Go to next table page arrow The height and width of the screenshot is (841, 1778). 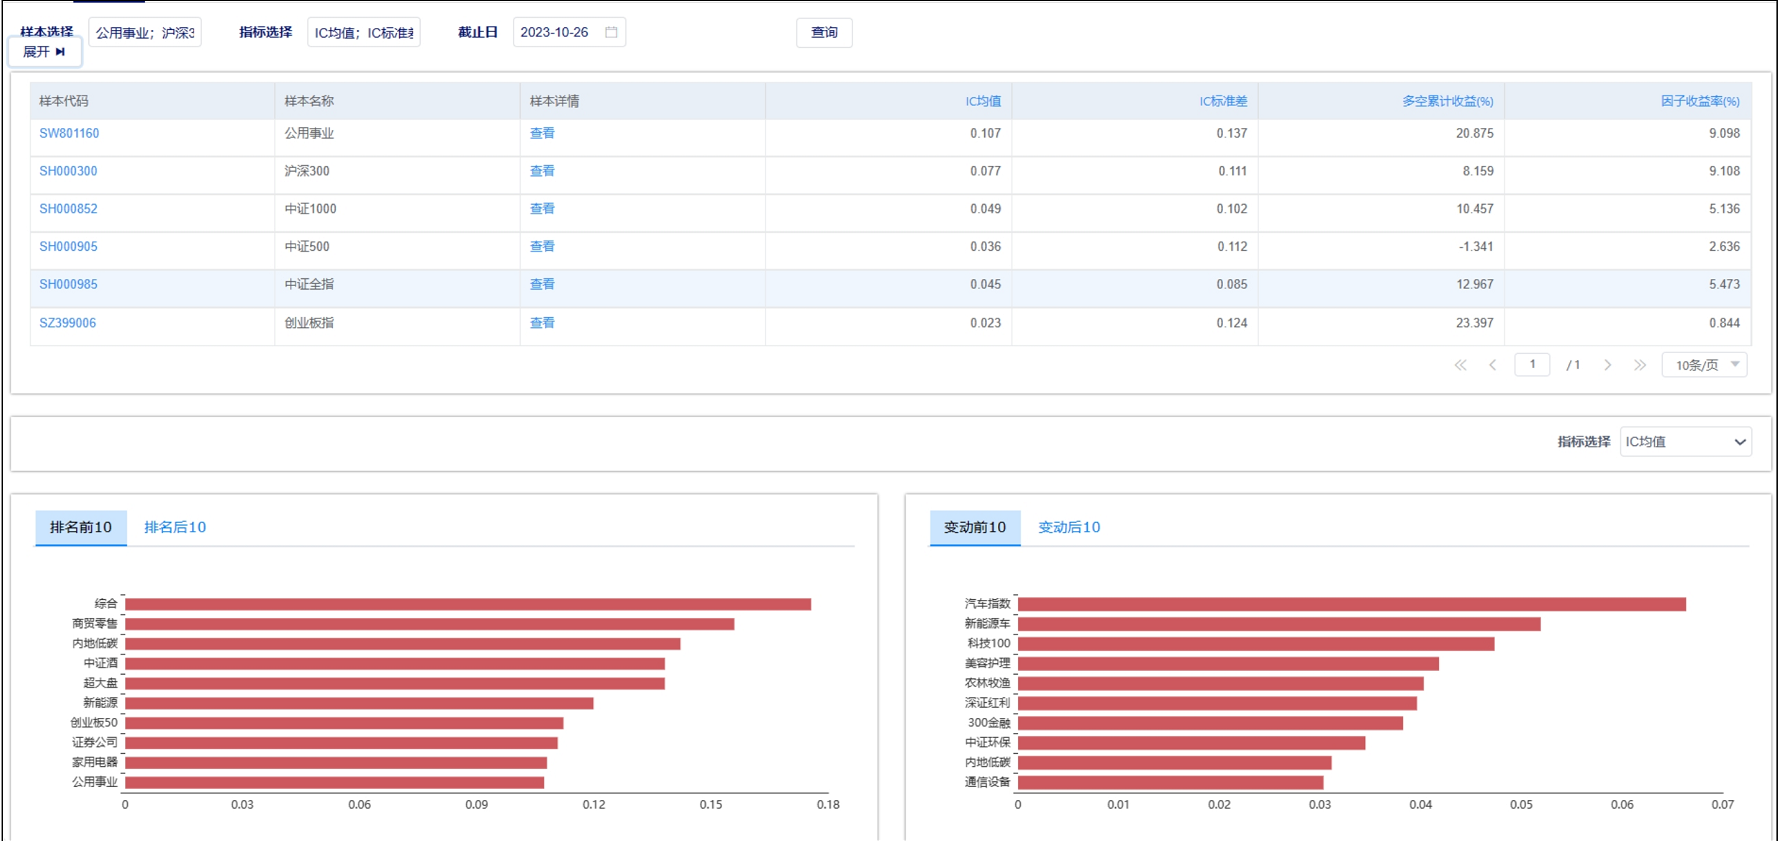(x=1607, y=365)
